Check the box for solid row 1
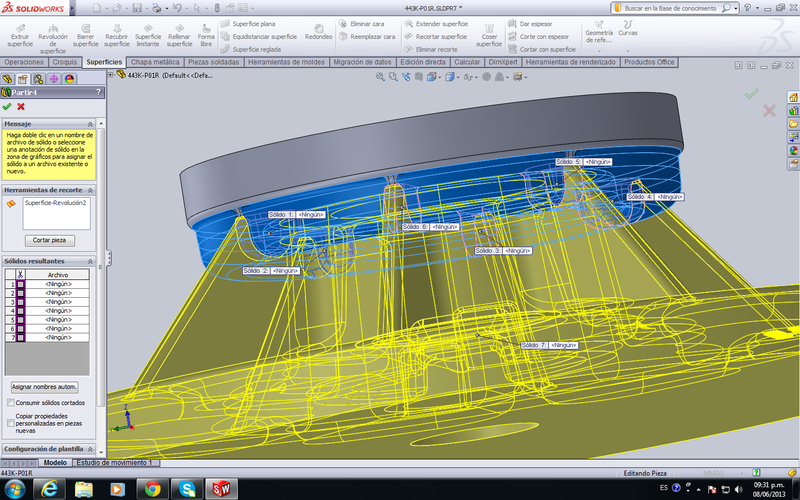This screenshot has width=800, height=500. click(20, 284)
